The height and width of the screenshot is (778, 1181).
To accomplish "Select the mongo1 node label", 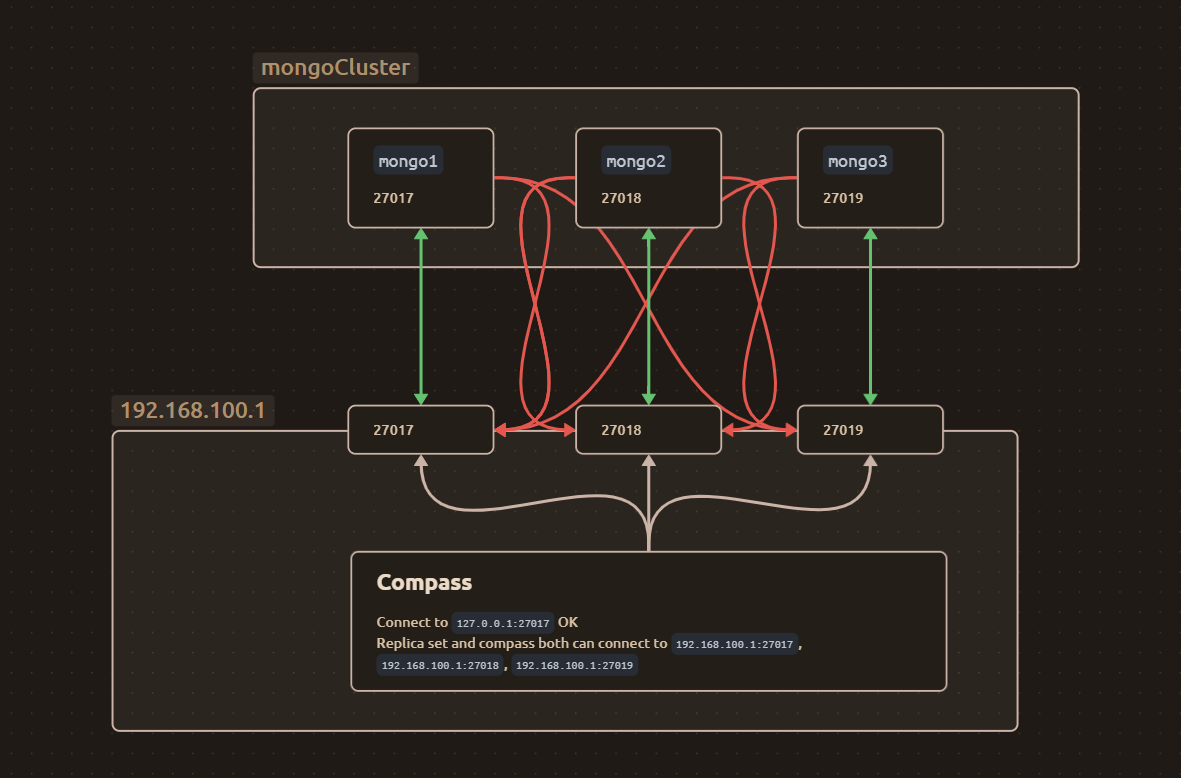I will click(407, 161).
